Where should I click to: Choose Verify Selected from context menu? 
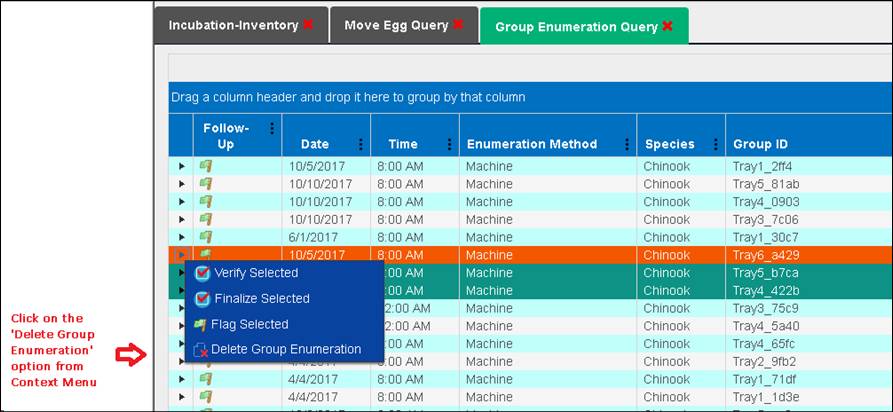coord(255,273)
